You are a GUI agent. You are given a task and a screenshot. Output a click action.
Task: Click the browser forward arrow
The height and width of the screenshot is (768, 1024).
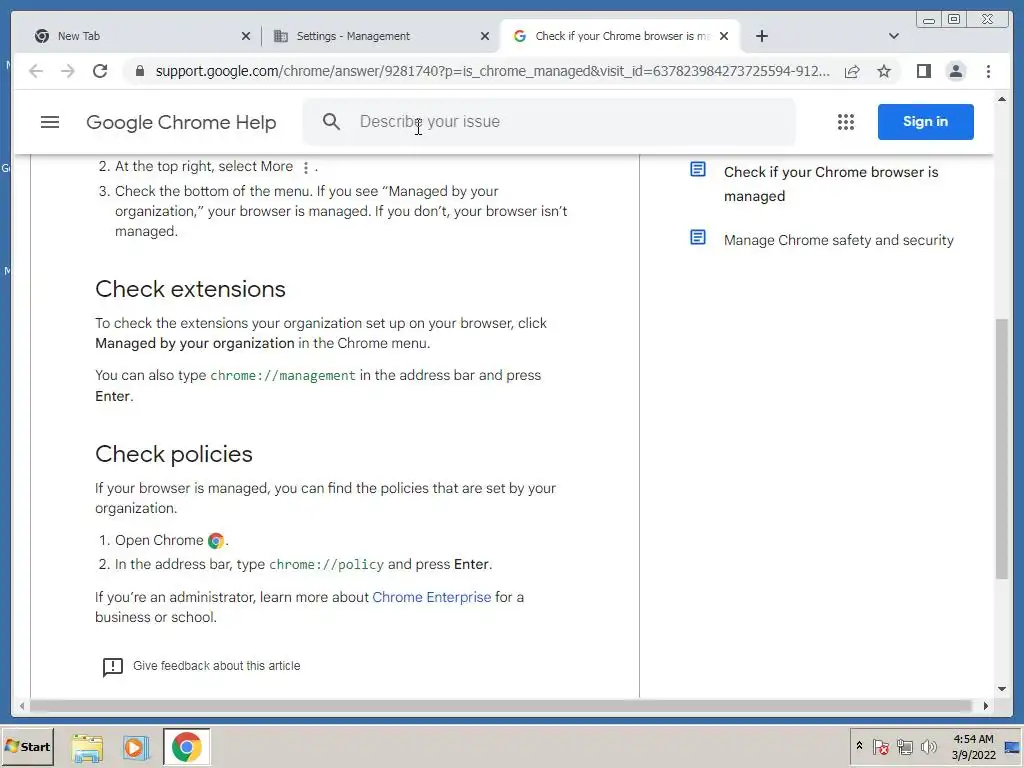pyautogui.click(x=68, y=71)
